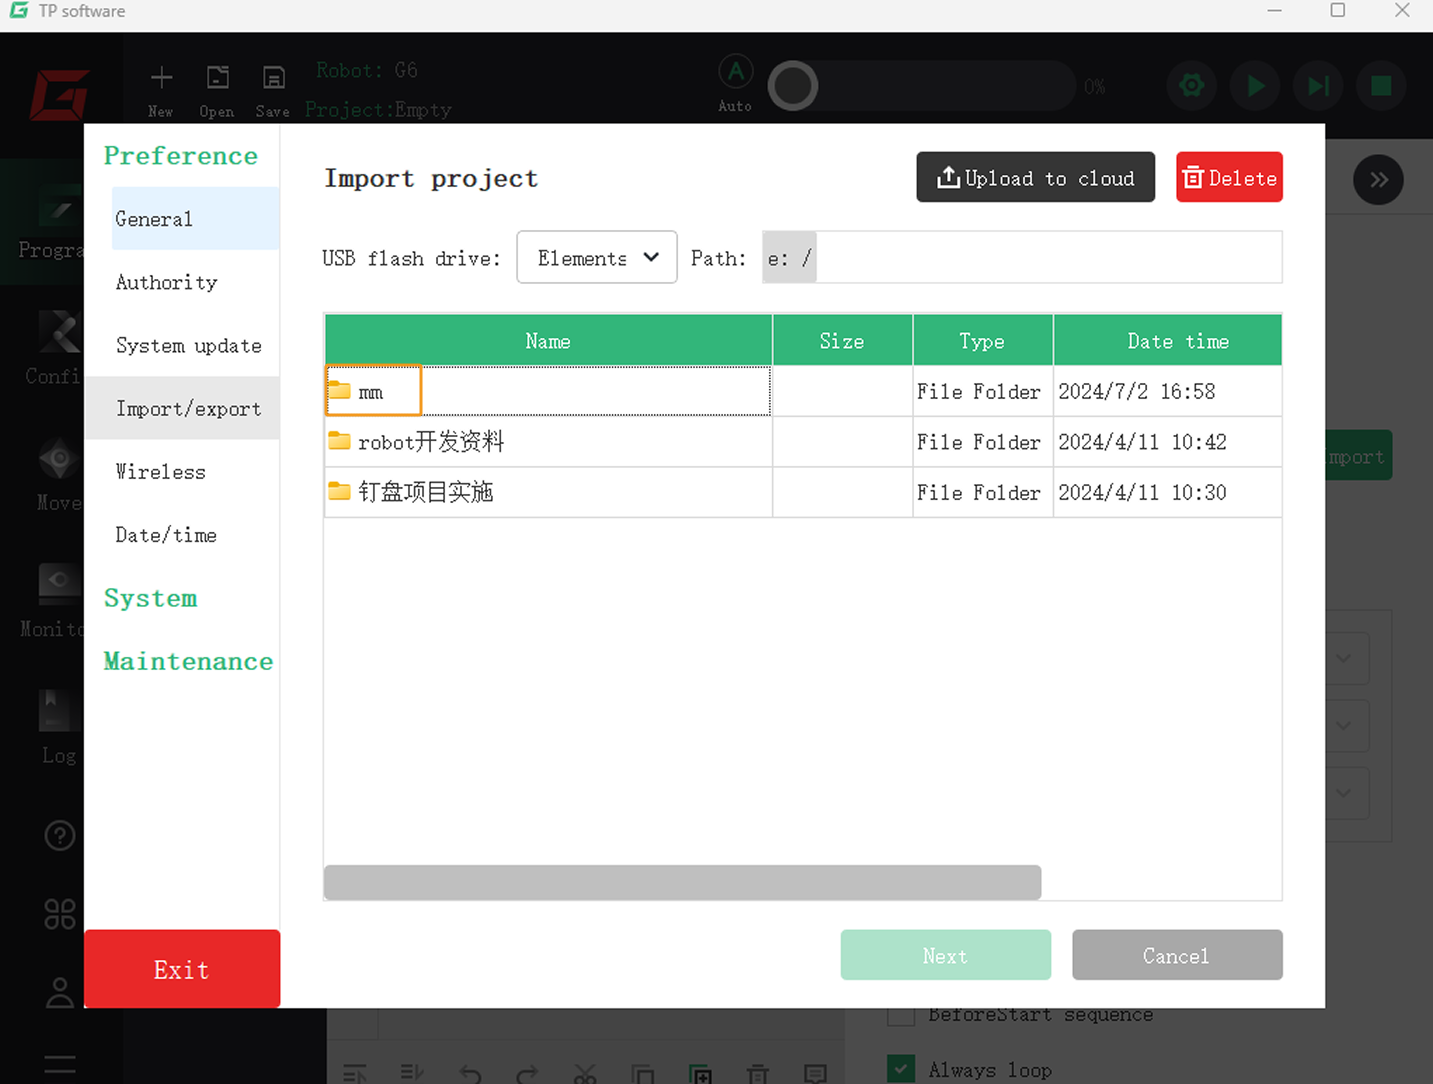Click the step-forward button in the top toolbar
Viewport: 1433px width, 1084px height.
1318,86
